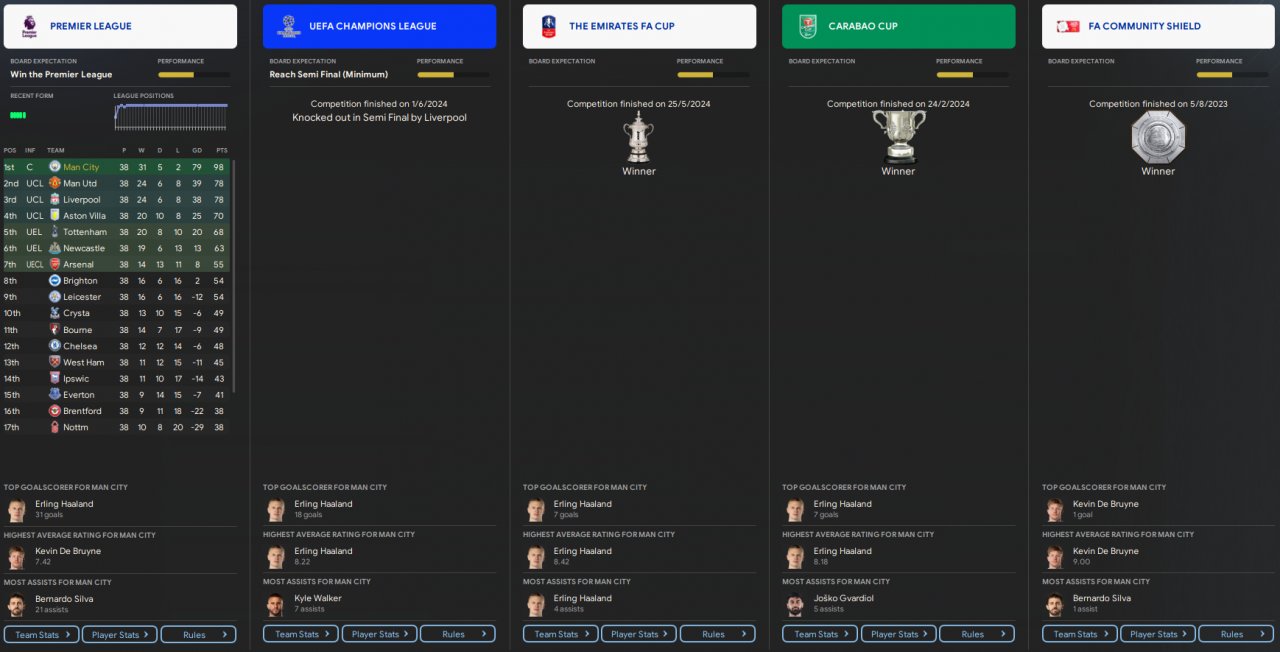This screenshot has height=652, width=1280.
Task: Open Team Stats under Carabao Cup
Action: [820, 634]
